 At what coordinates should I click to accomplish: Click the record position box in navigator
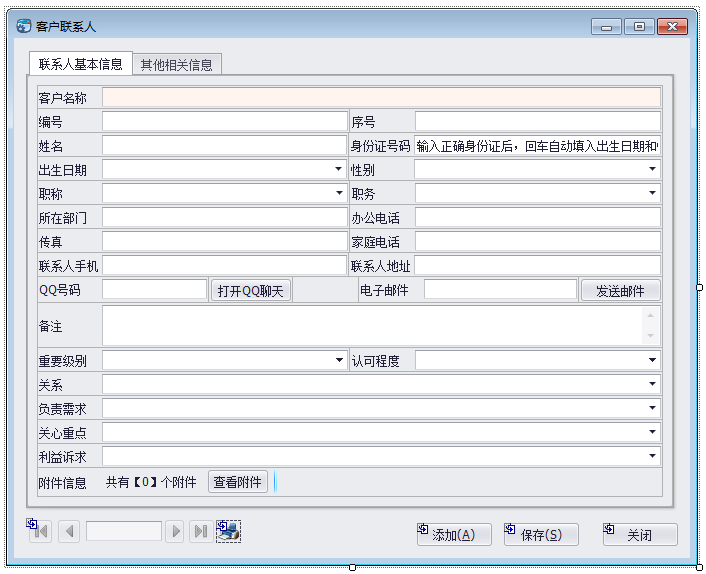click(x=124, y=531)
